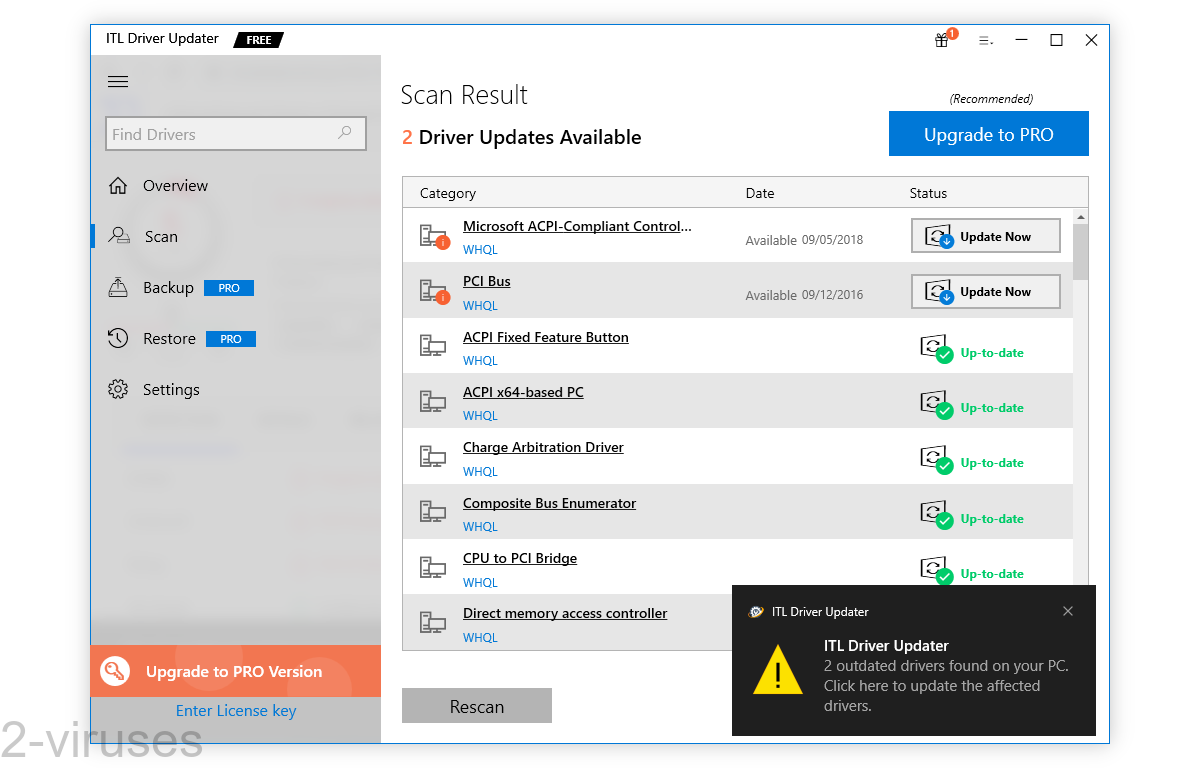
Task: Open the options menu icon in title bar
Action: tap(985, 40)
